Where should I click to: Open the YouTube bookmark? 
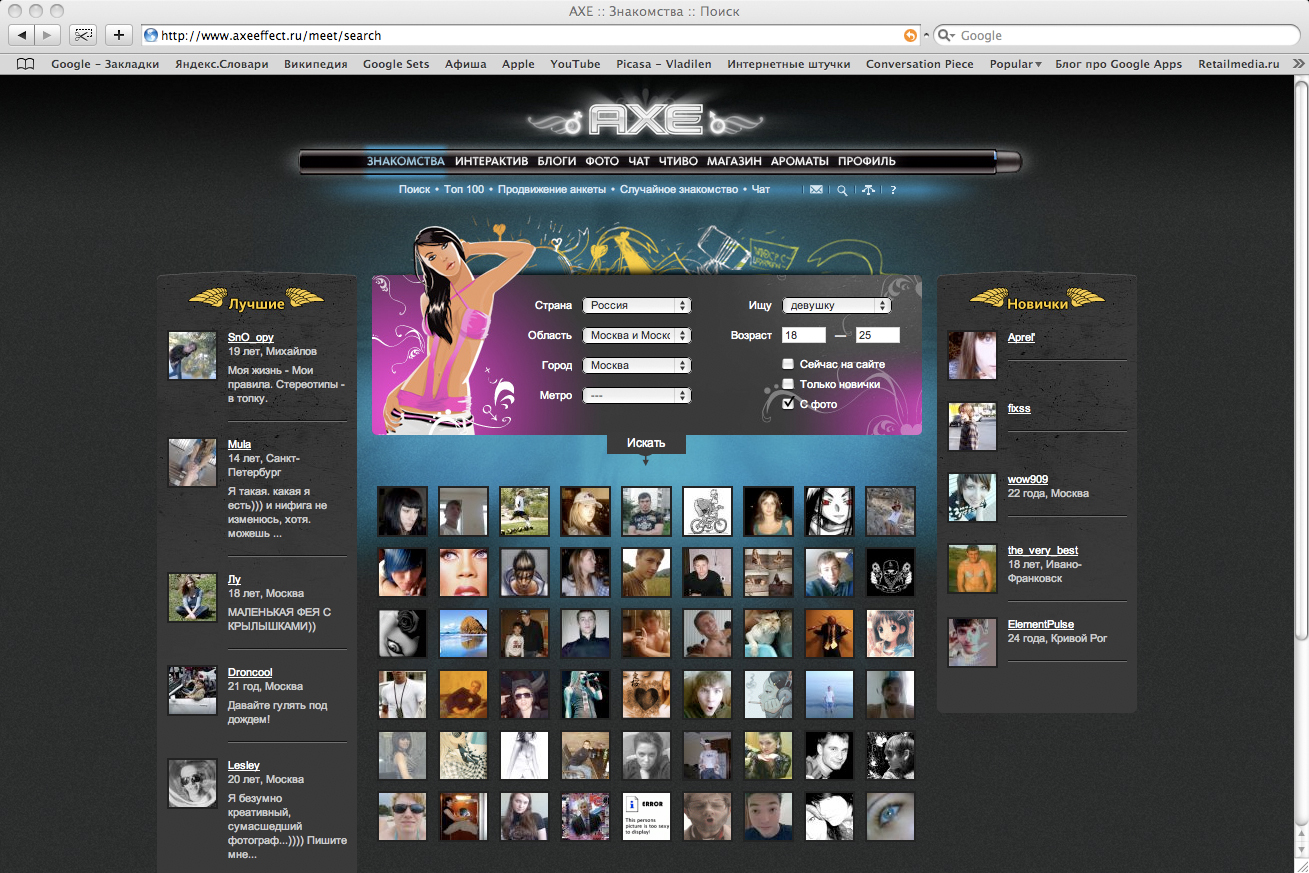[x=575, y=64]
